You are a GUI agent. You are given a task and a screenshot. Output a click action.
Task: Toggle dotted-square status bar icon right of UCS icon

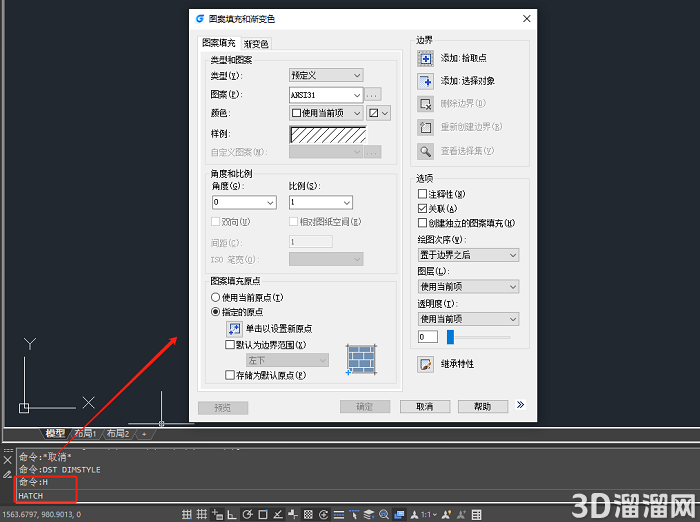click(308, 514)
